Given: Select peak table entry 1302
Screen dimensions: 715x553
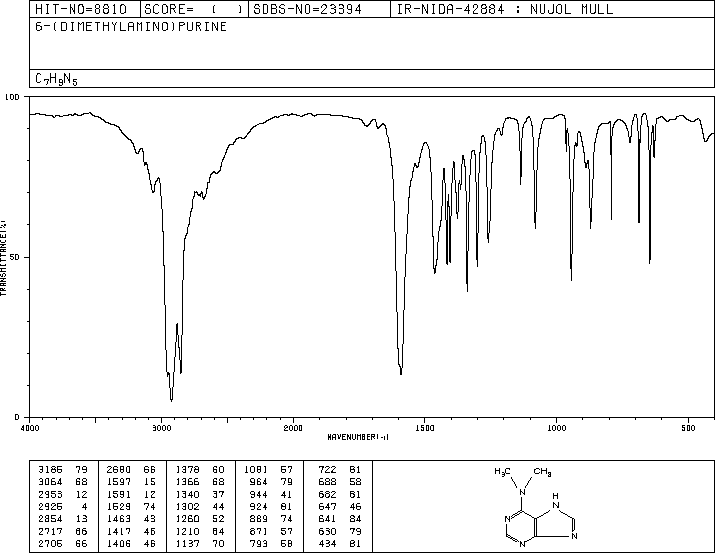Looking at the screenshot, I should point(200,506).
